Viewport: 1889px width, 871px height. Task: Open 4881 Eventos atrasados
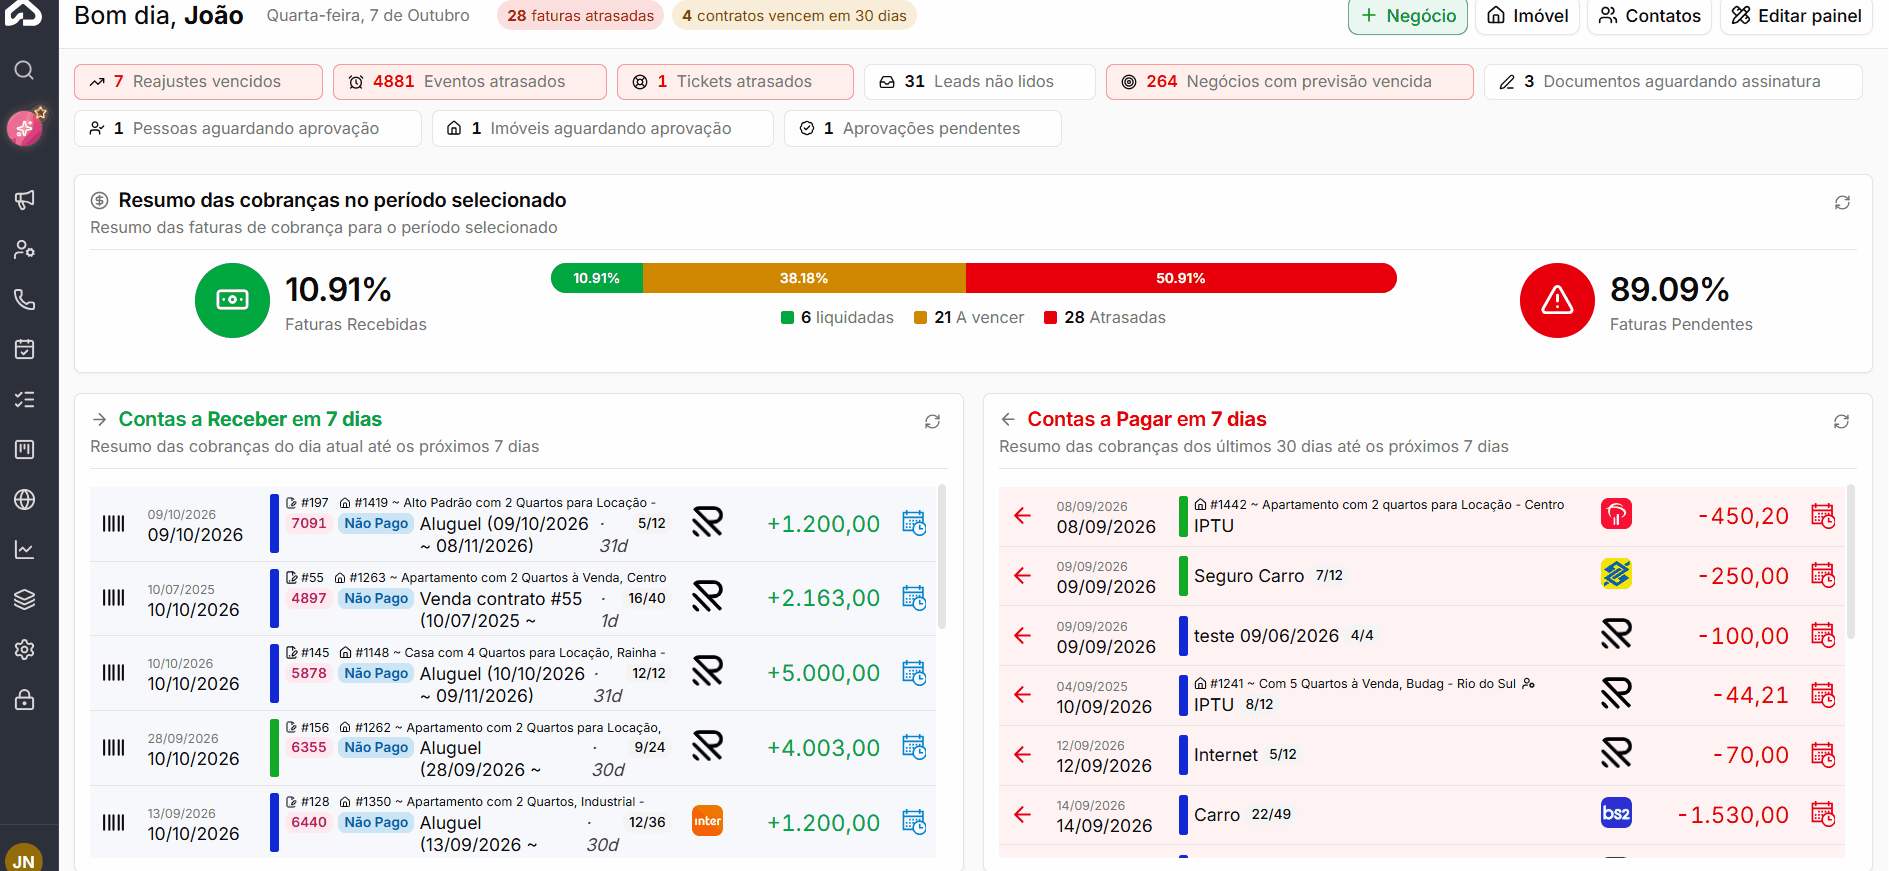pos(470,82)
